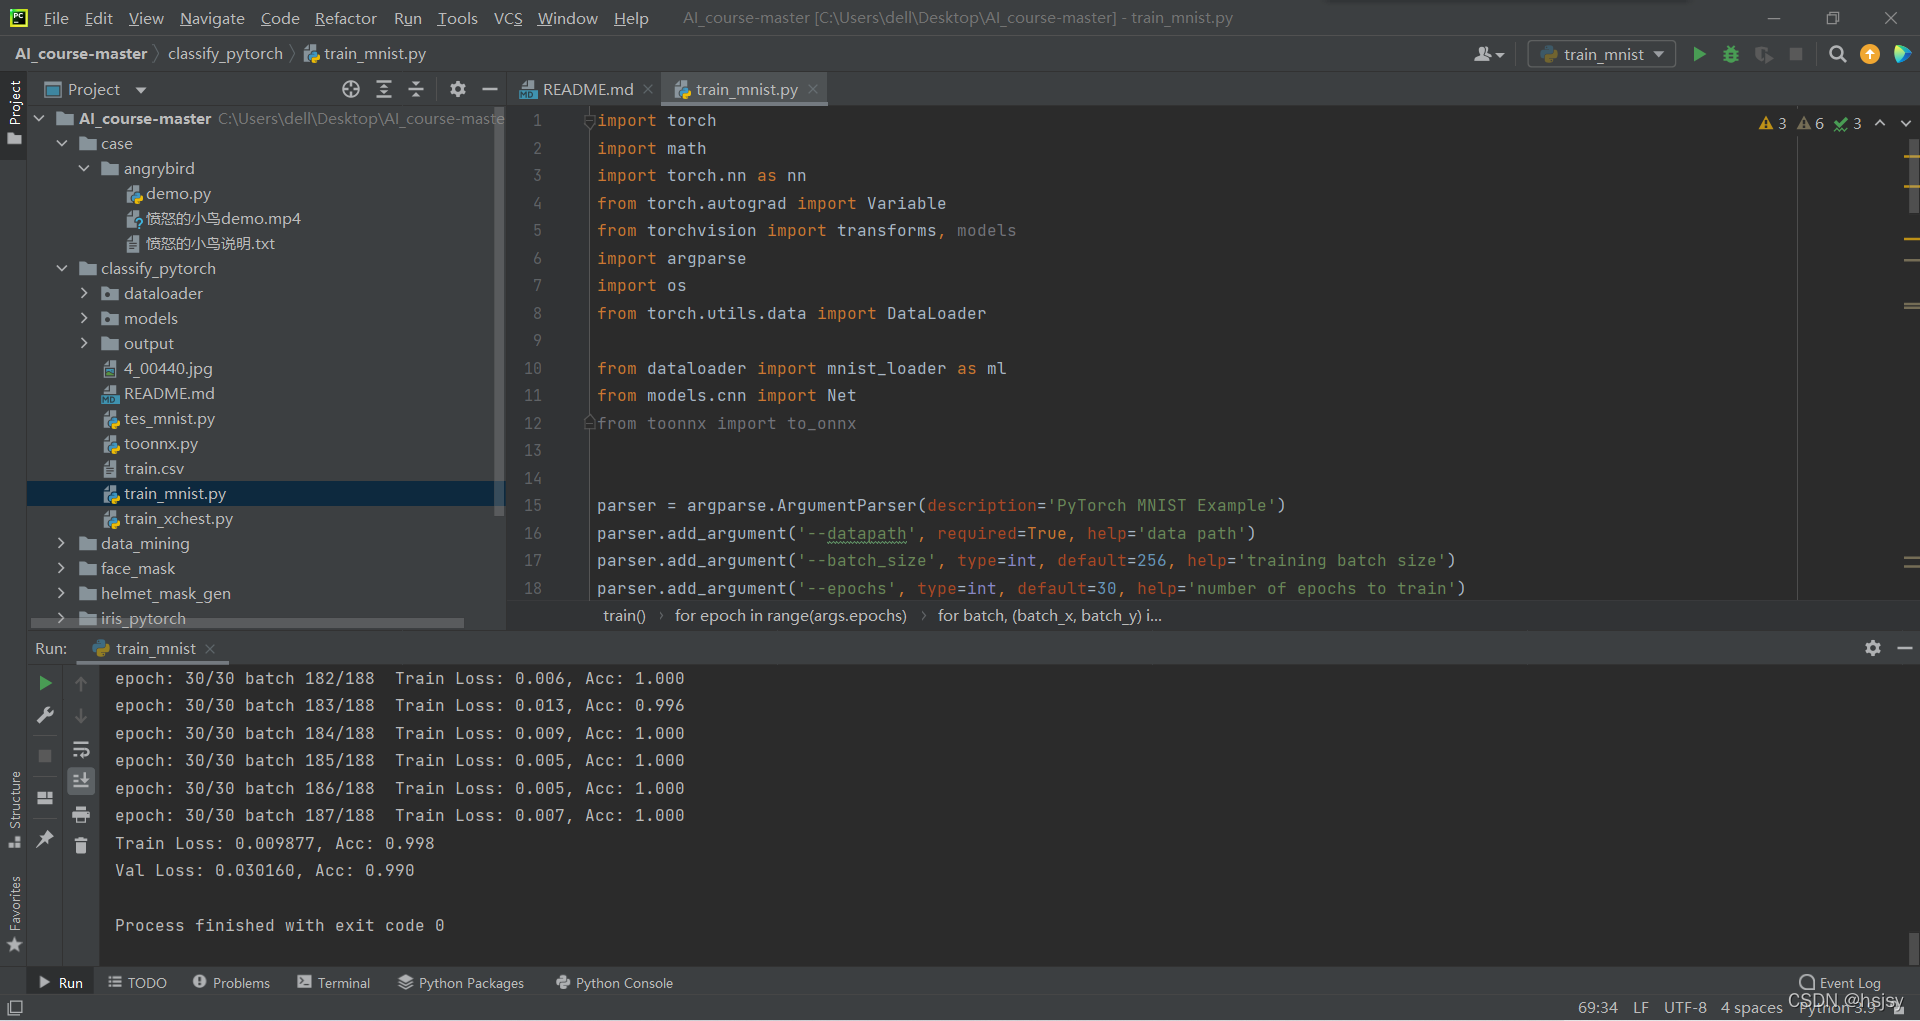Close the train_mnist.py editor tab
This screenshot has height=1021, width=1920.
click(x=813, y=89)
